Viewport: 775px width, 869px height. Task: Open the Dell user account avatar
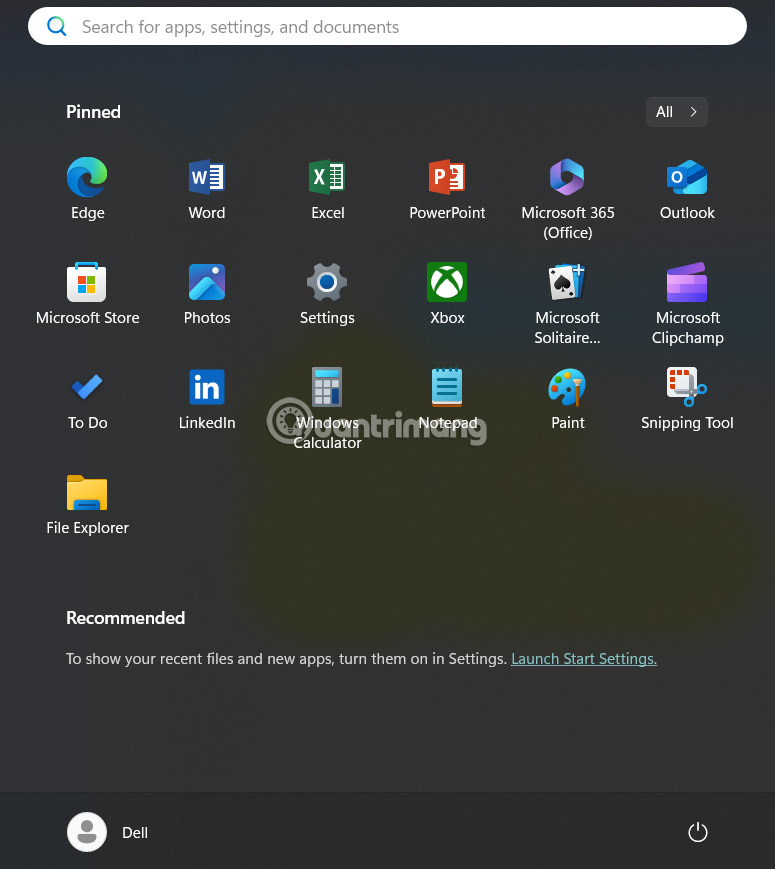point(87,832)
